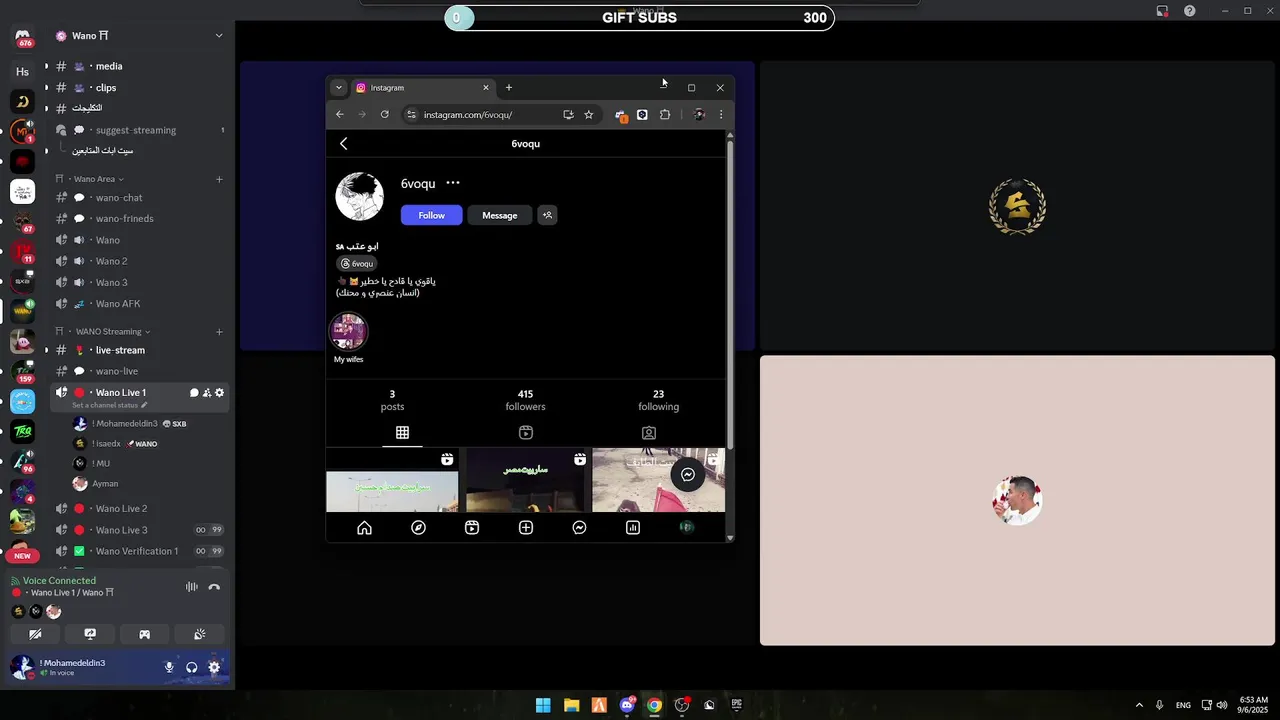Open Messenger in Instagram bottom navigation

[579, 528]
